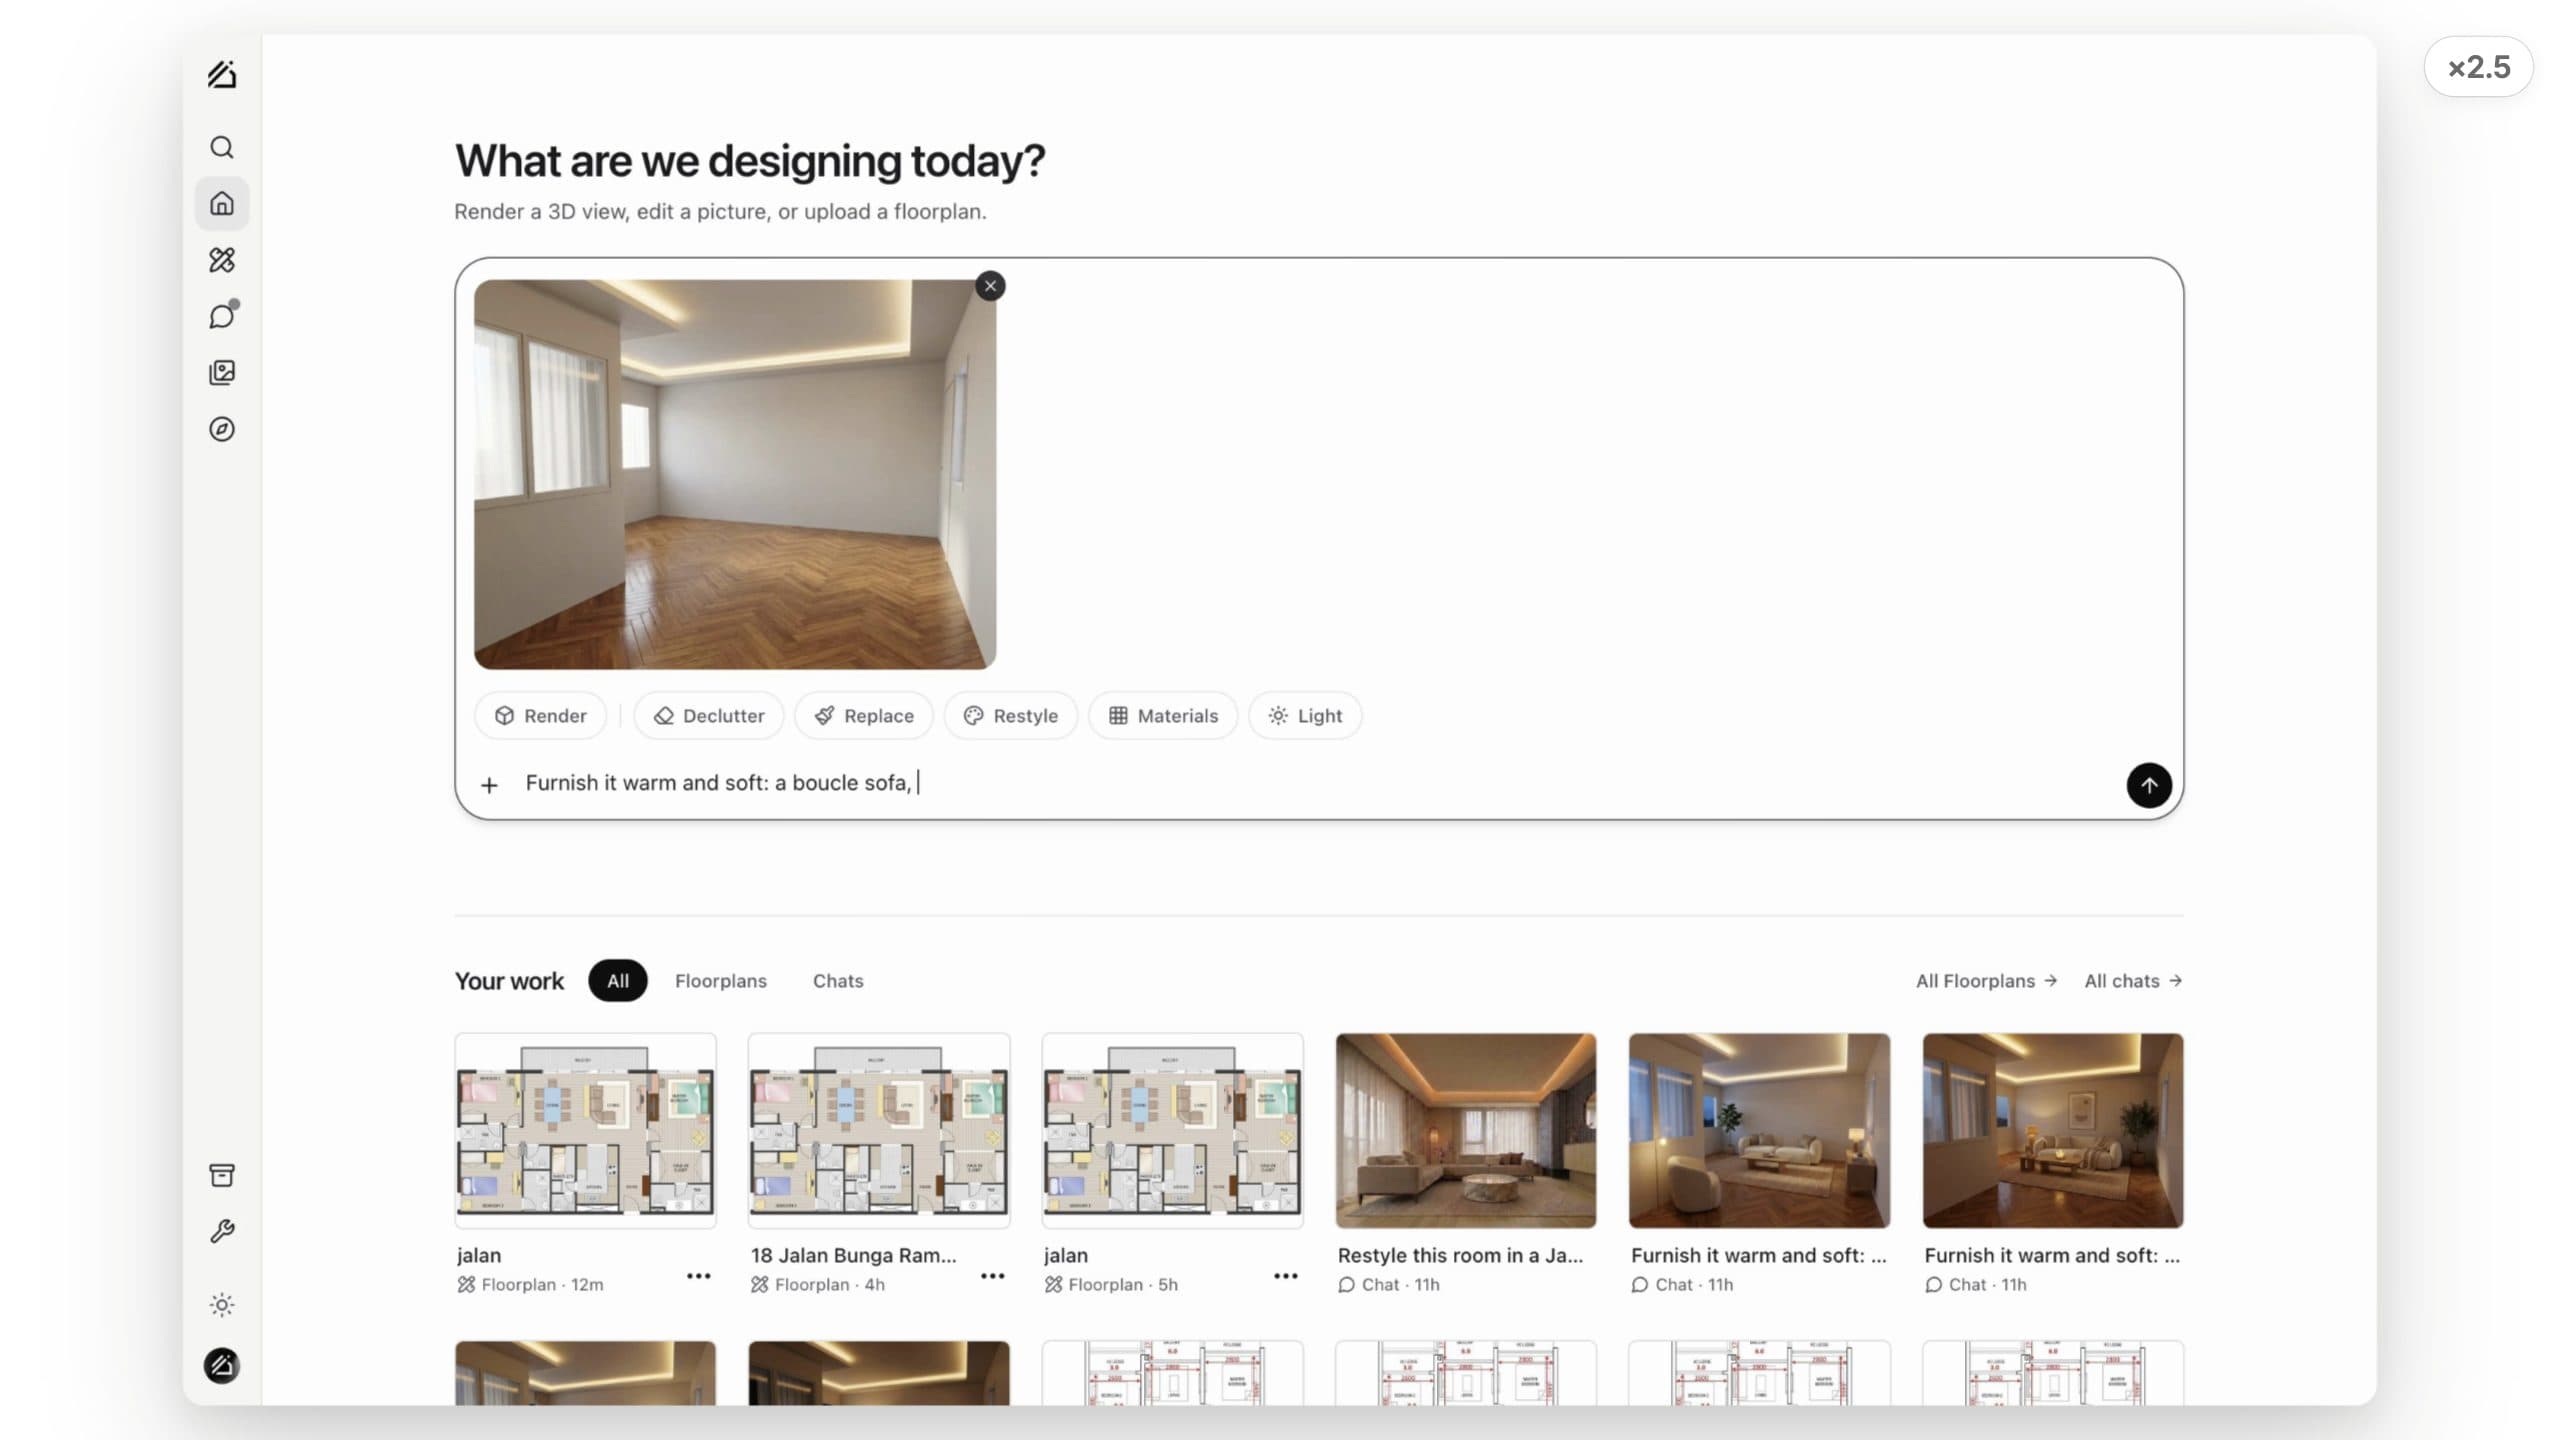The height and width of the screenshot is (1440, 2560).
Task: Select the Declutter action chip
Action: (709, 716)
